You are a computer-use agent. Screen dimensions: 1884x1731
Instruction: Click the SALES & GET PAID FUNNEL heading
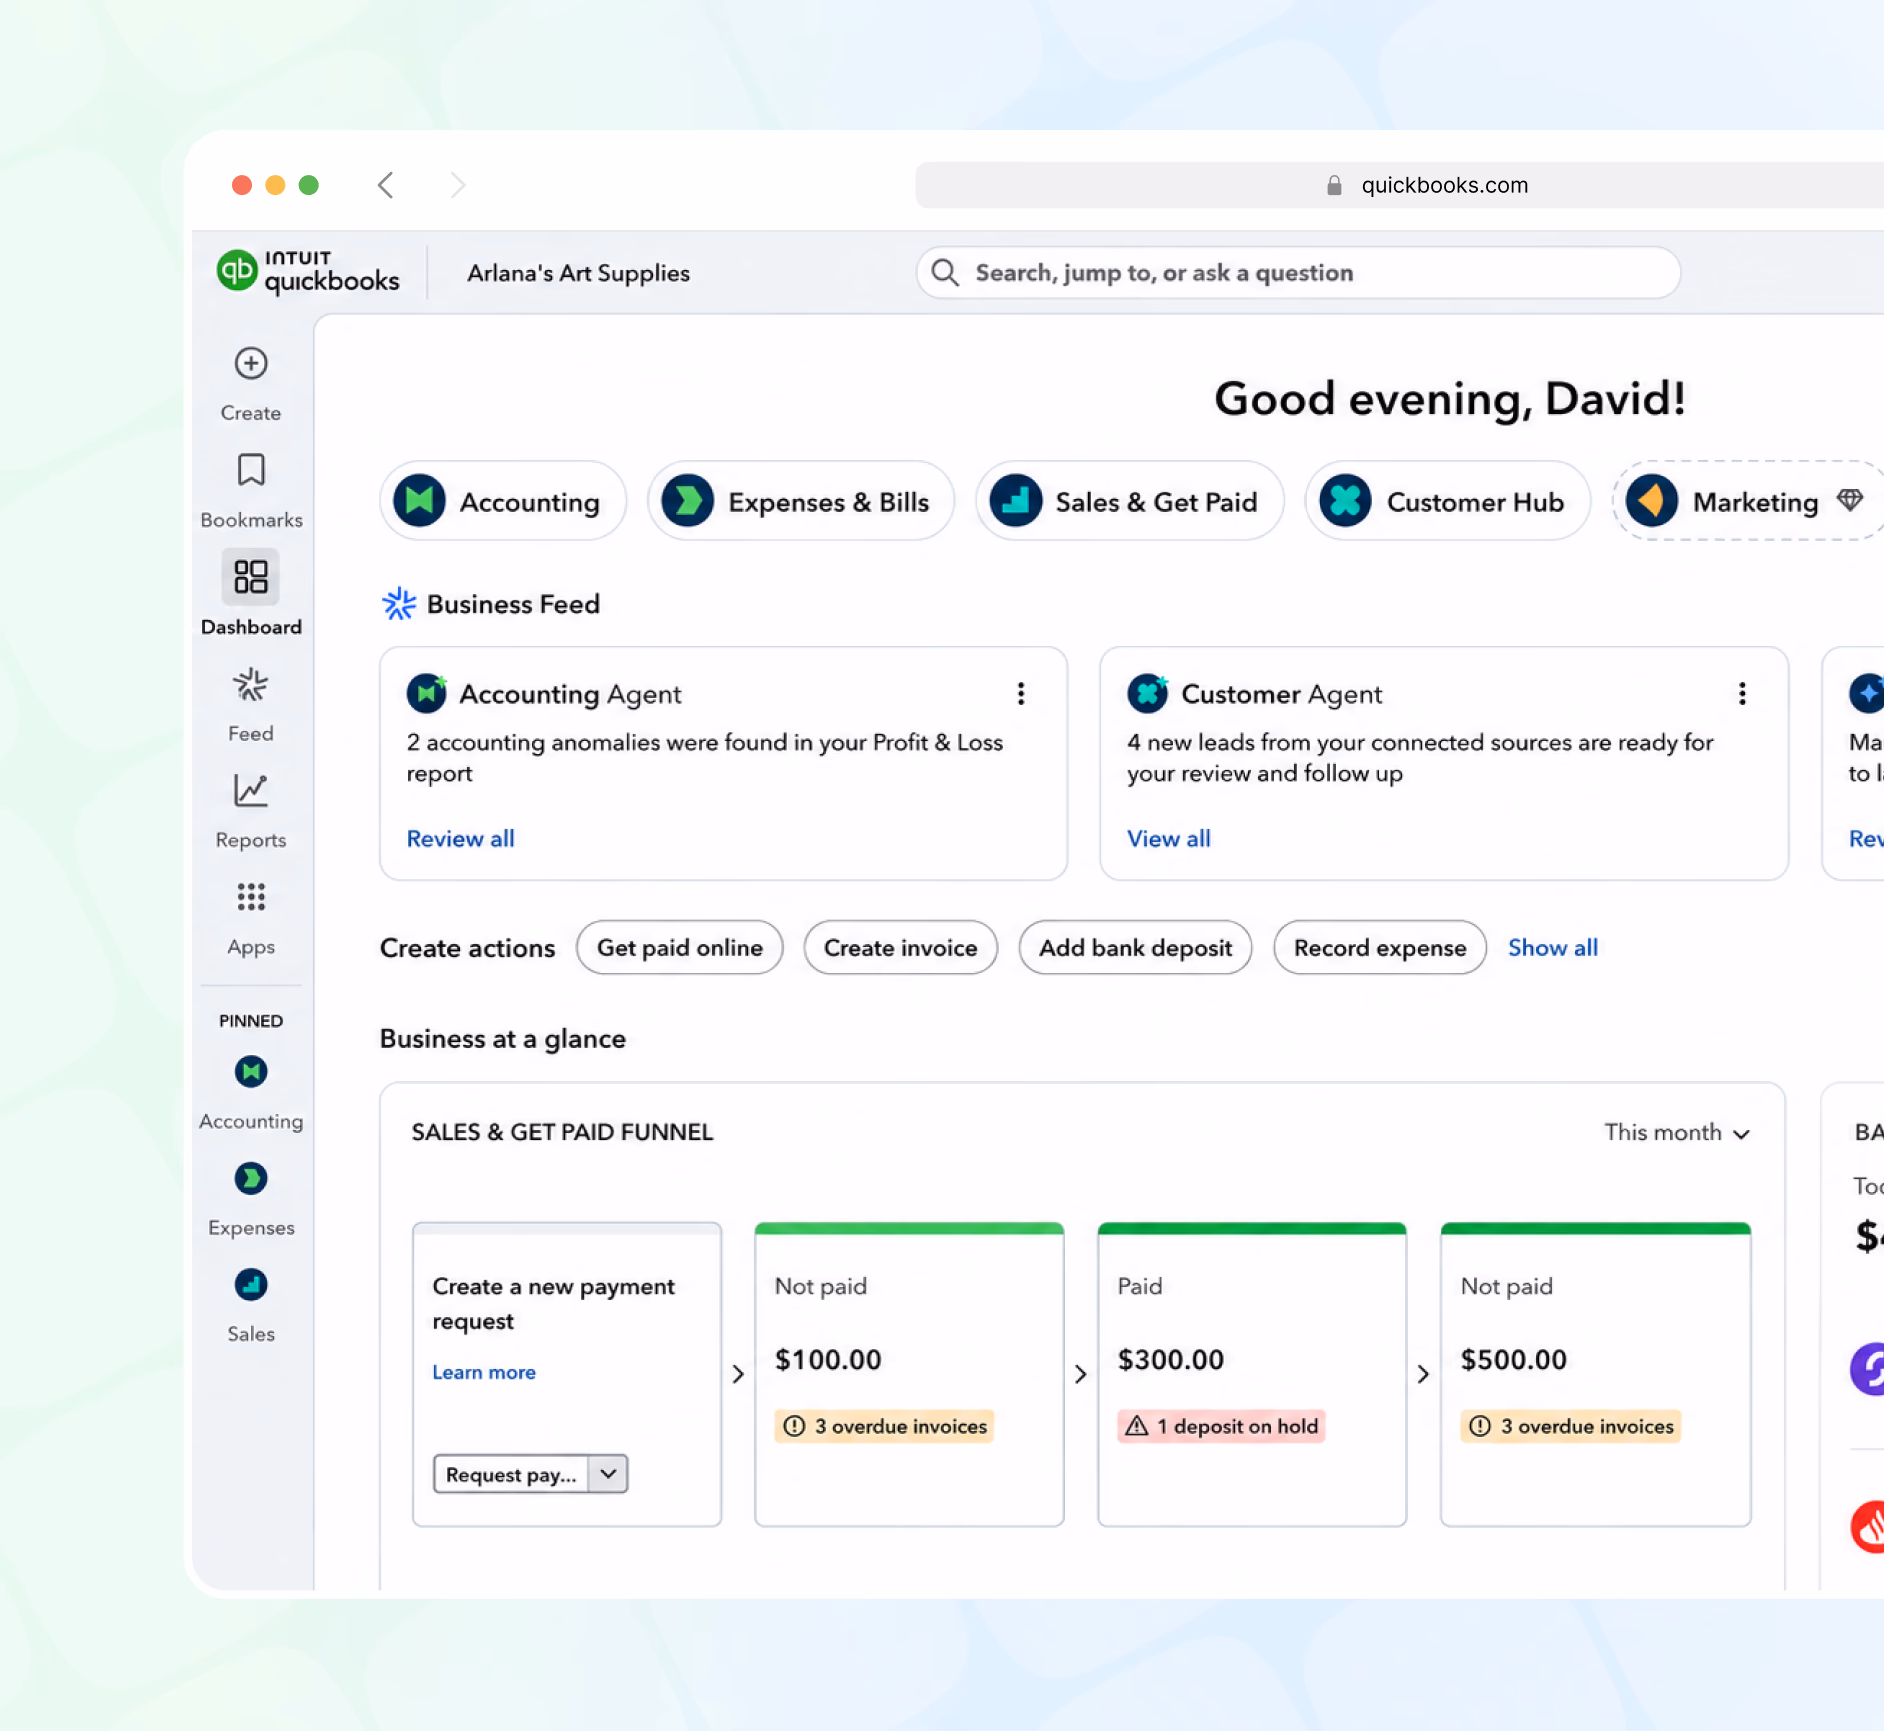click(x=563, y=1133)
